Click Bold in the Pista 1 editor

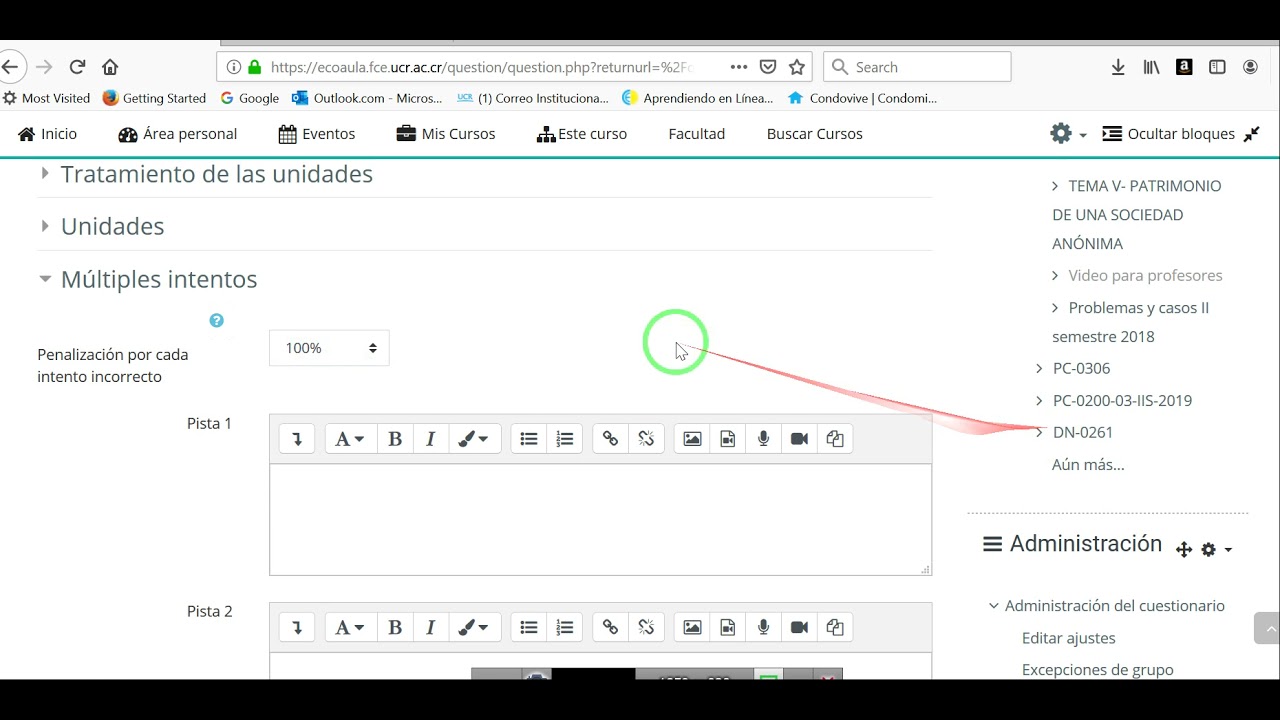(395, 439)
